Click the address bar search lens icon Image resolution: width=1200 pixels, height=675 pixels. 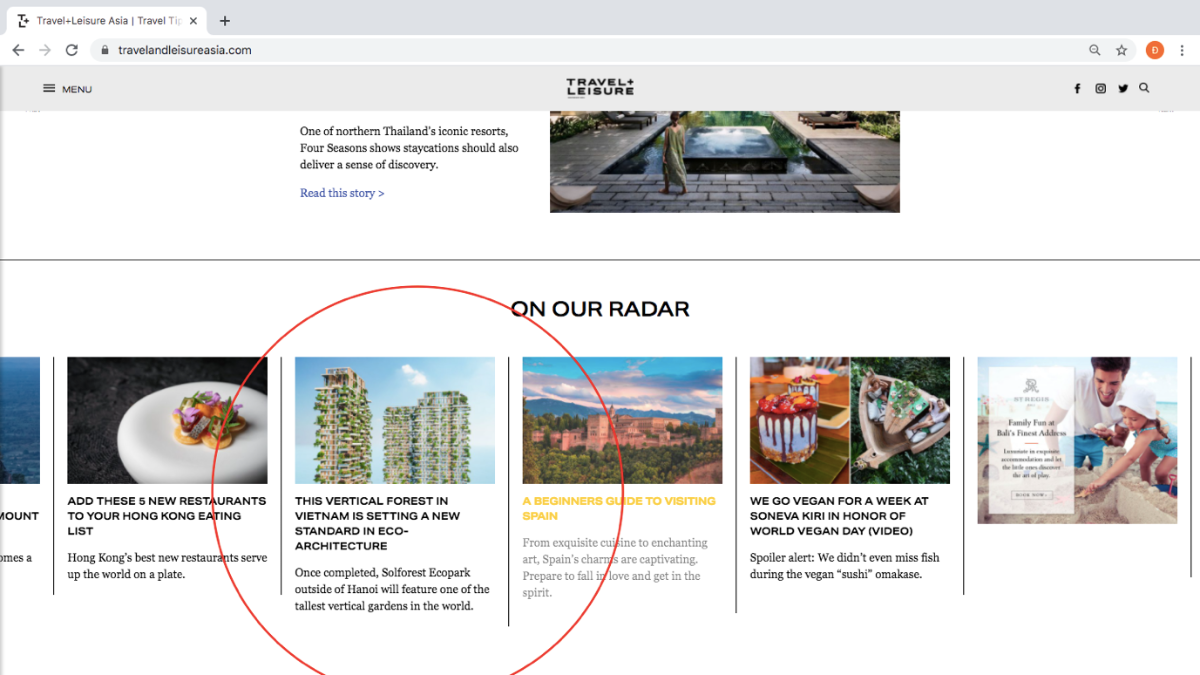tap(1094, 49)
